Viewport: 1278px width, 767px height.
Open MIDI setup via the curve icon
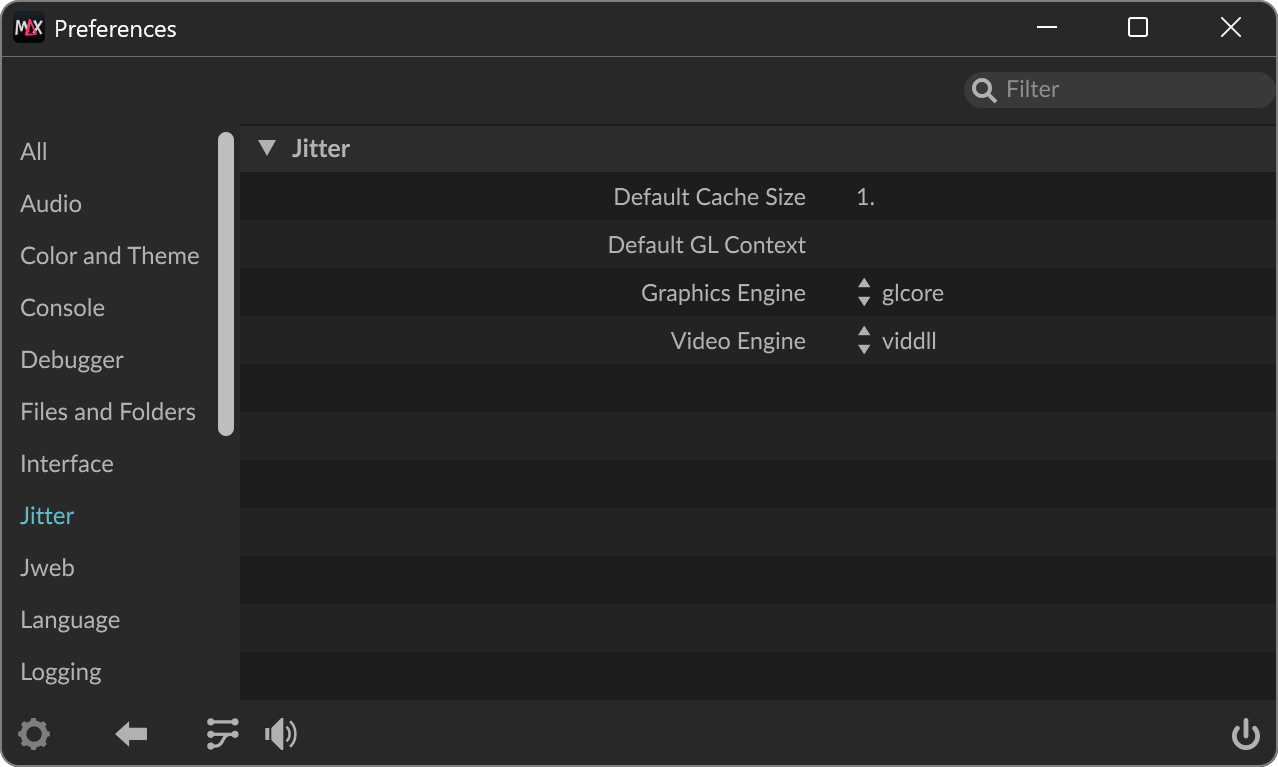pos(221,733)
